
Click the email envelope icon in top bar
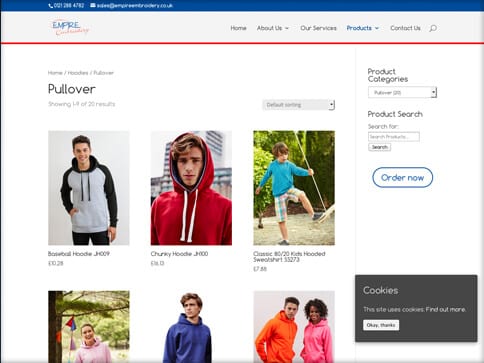(x=93, y=5)
